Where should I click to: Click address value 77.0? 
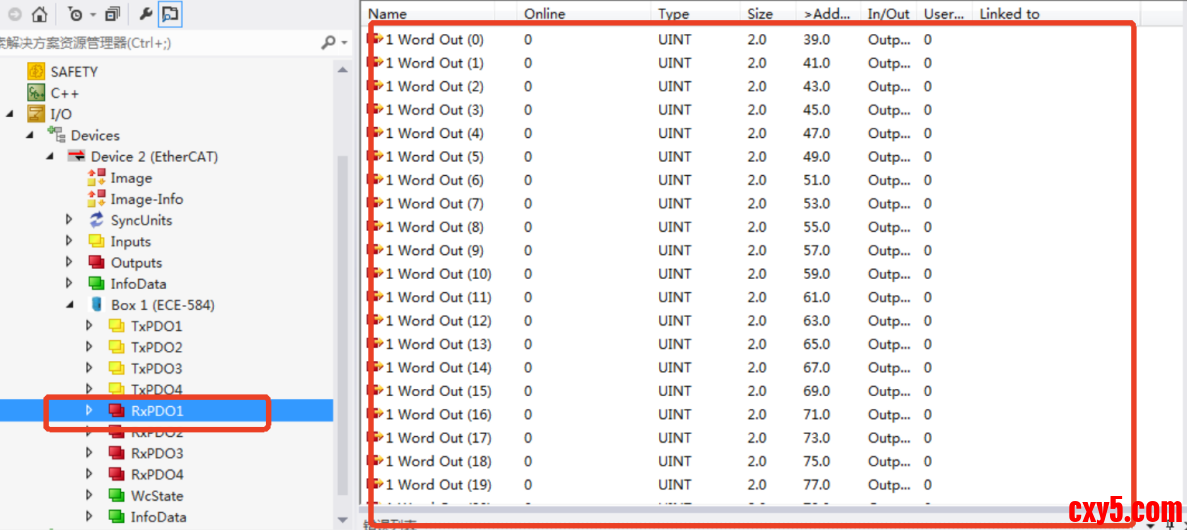coord(816,485)
